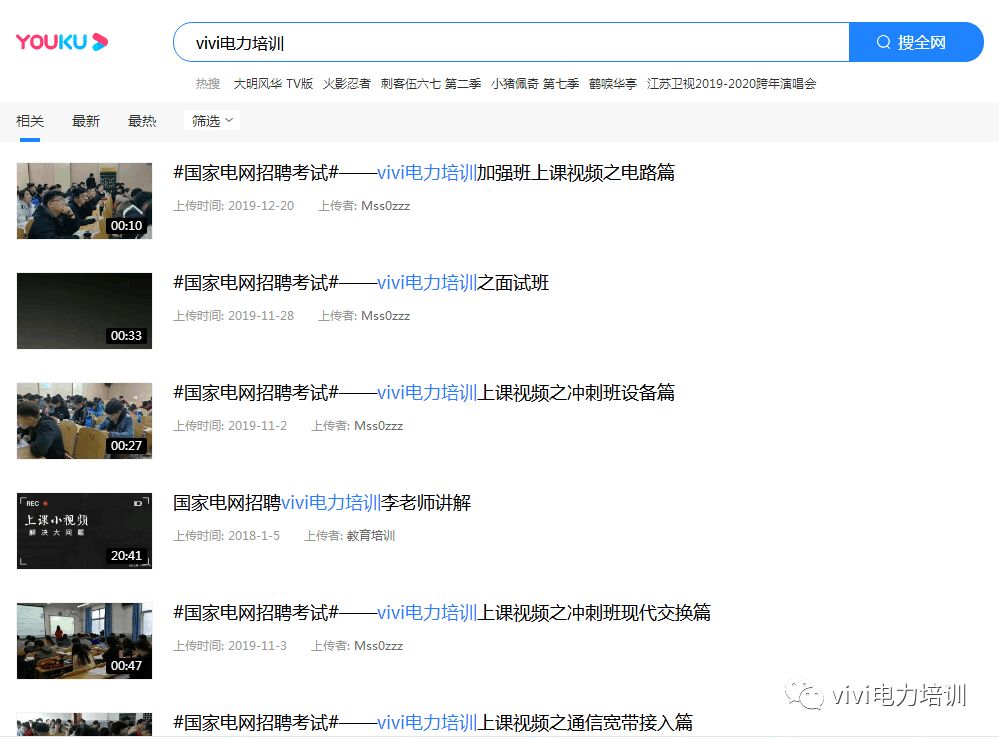This screenshot has width=999, height=739.
Task: Click the search box containing vivi电力培训
Action: (511, 43)
